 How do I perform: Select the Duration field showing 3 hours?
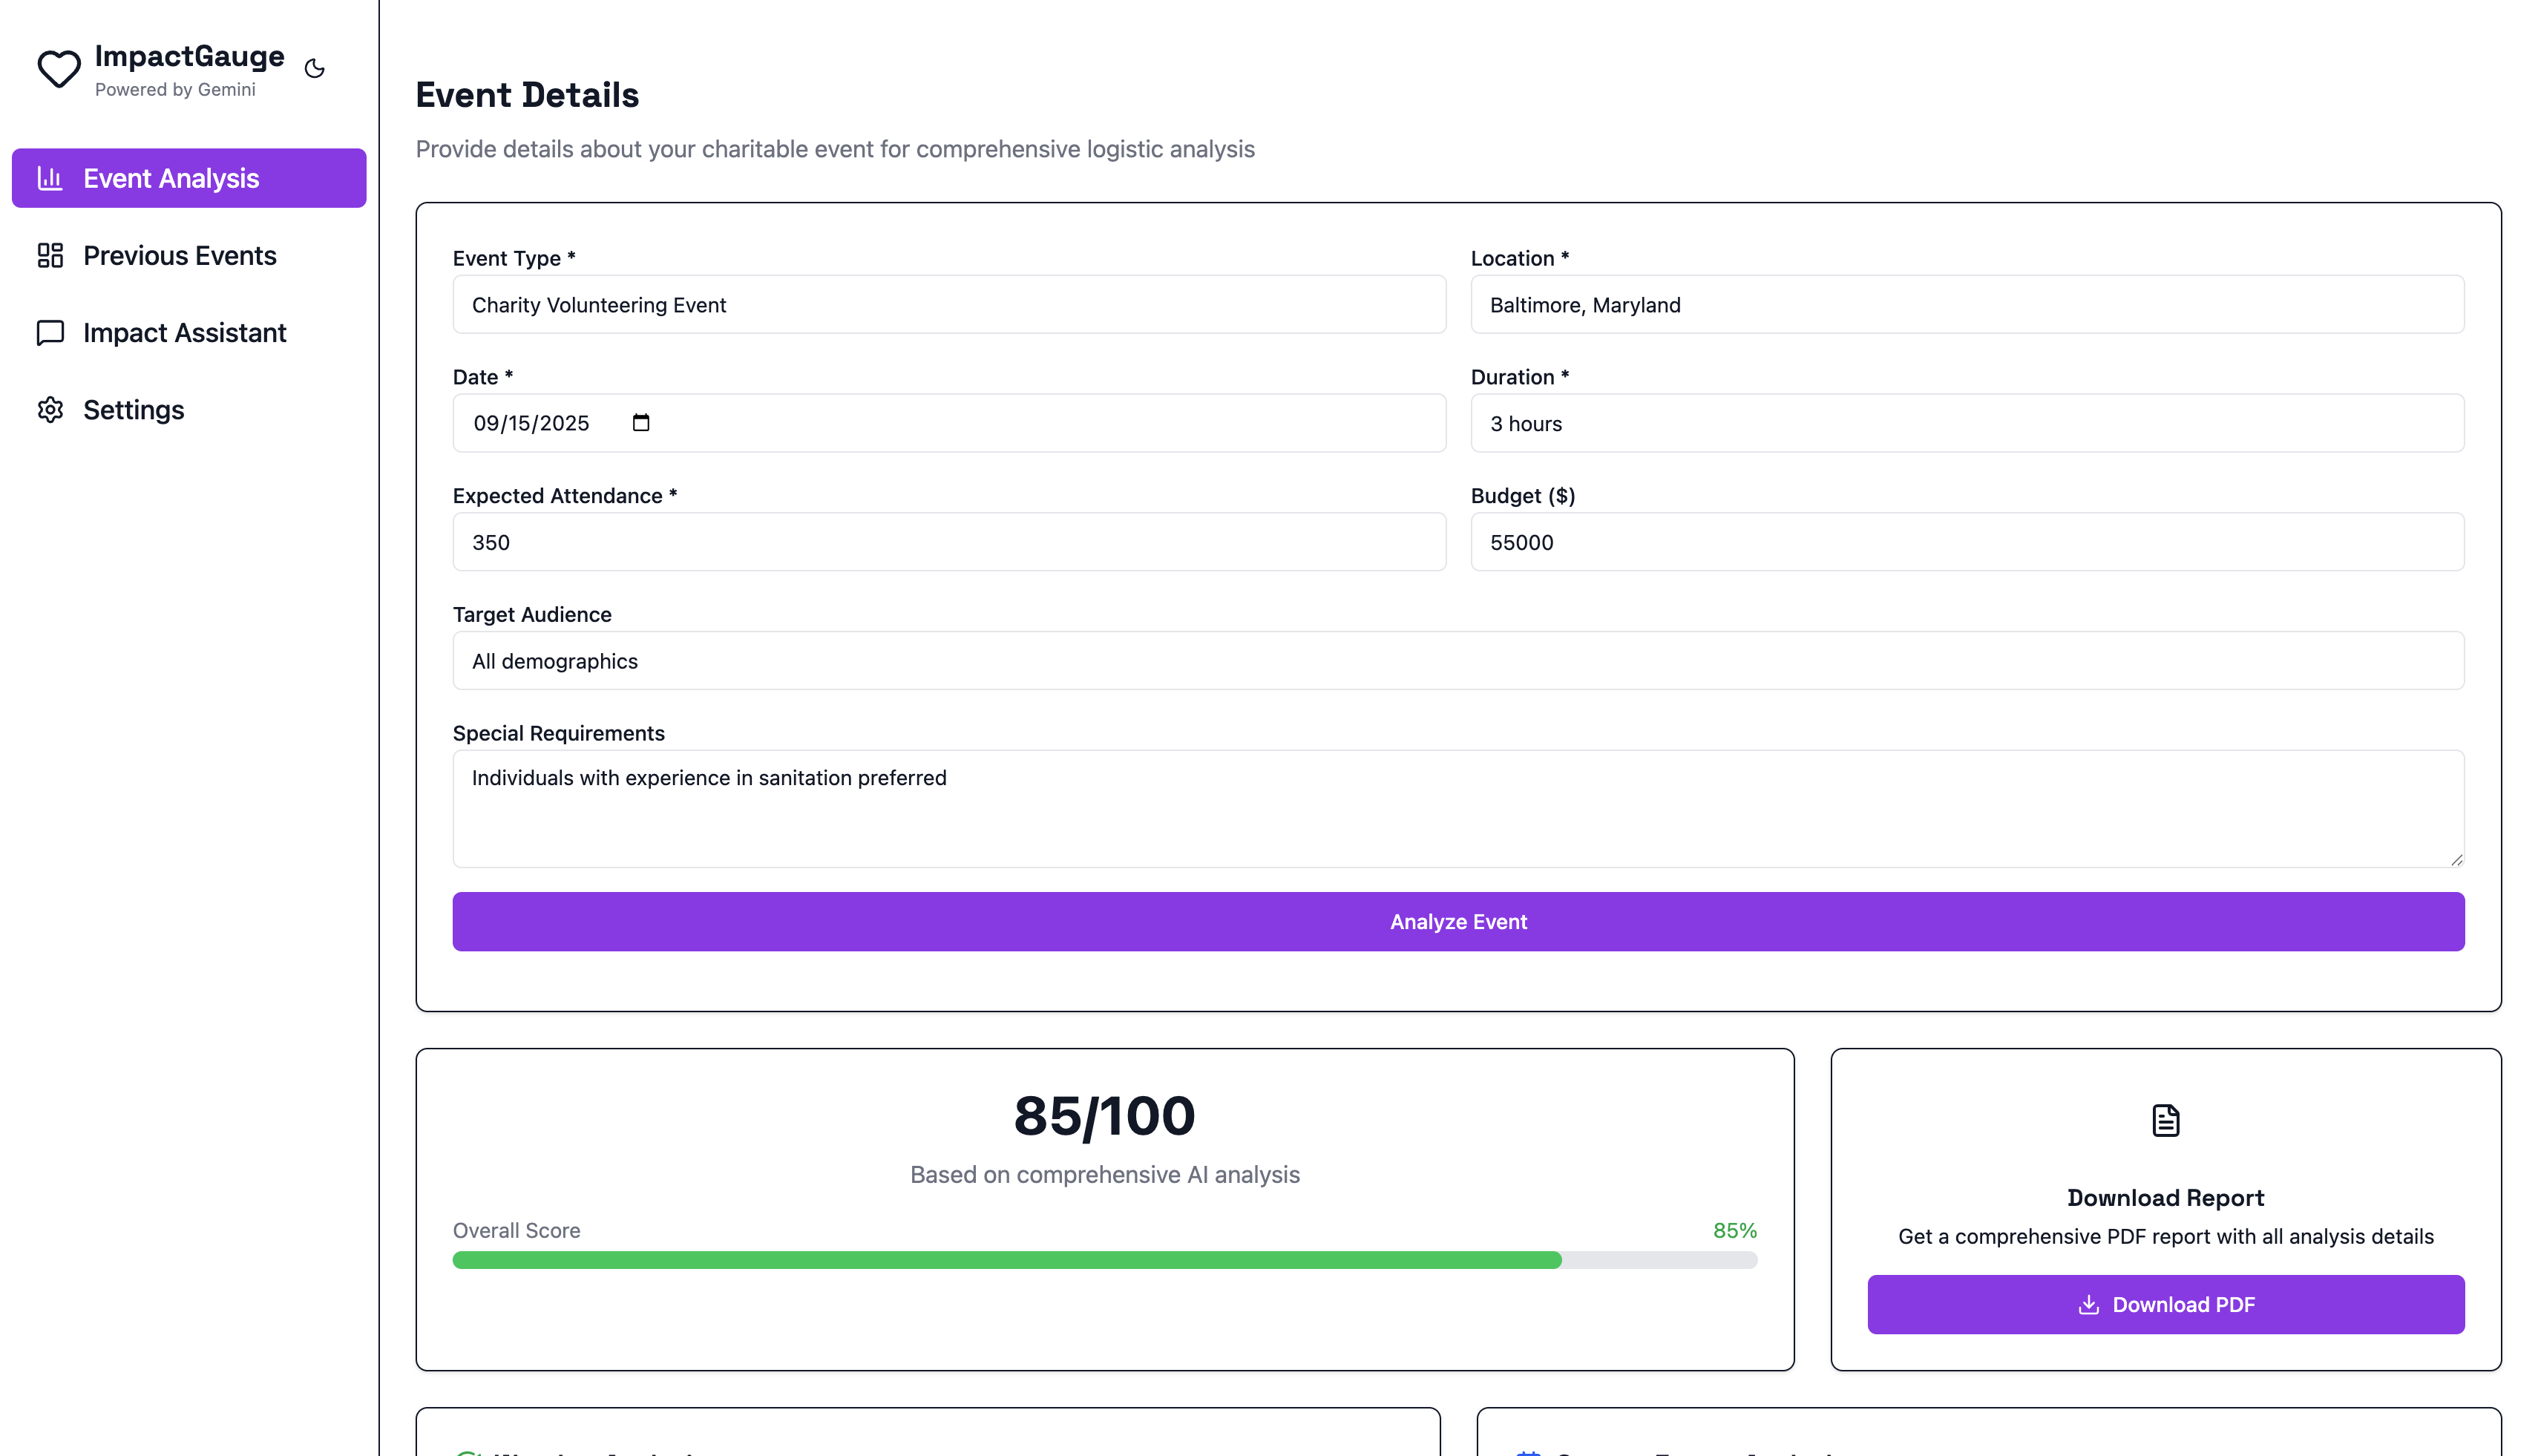[1966, 424]
